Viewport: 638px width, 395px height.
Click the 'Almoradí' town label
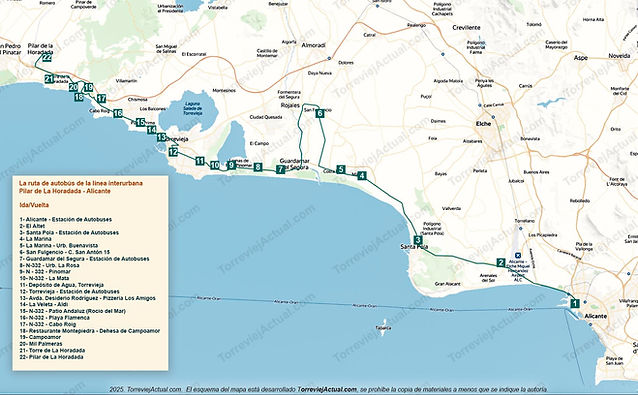tap(313, 46)
